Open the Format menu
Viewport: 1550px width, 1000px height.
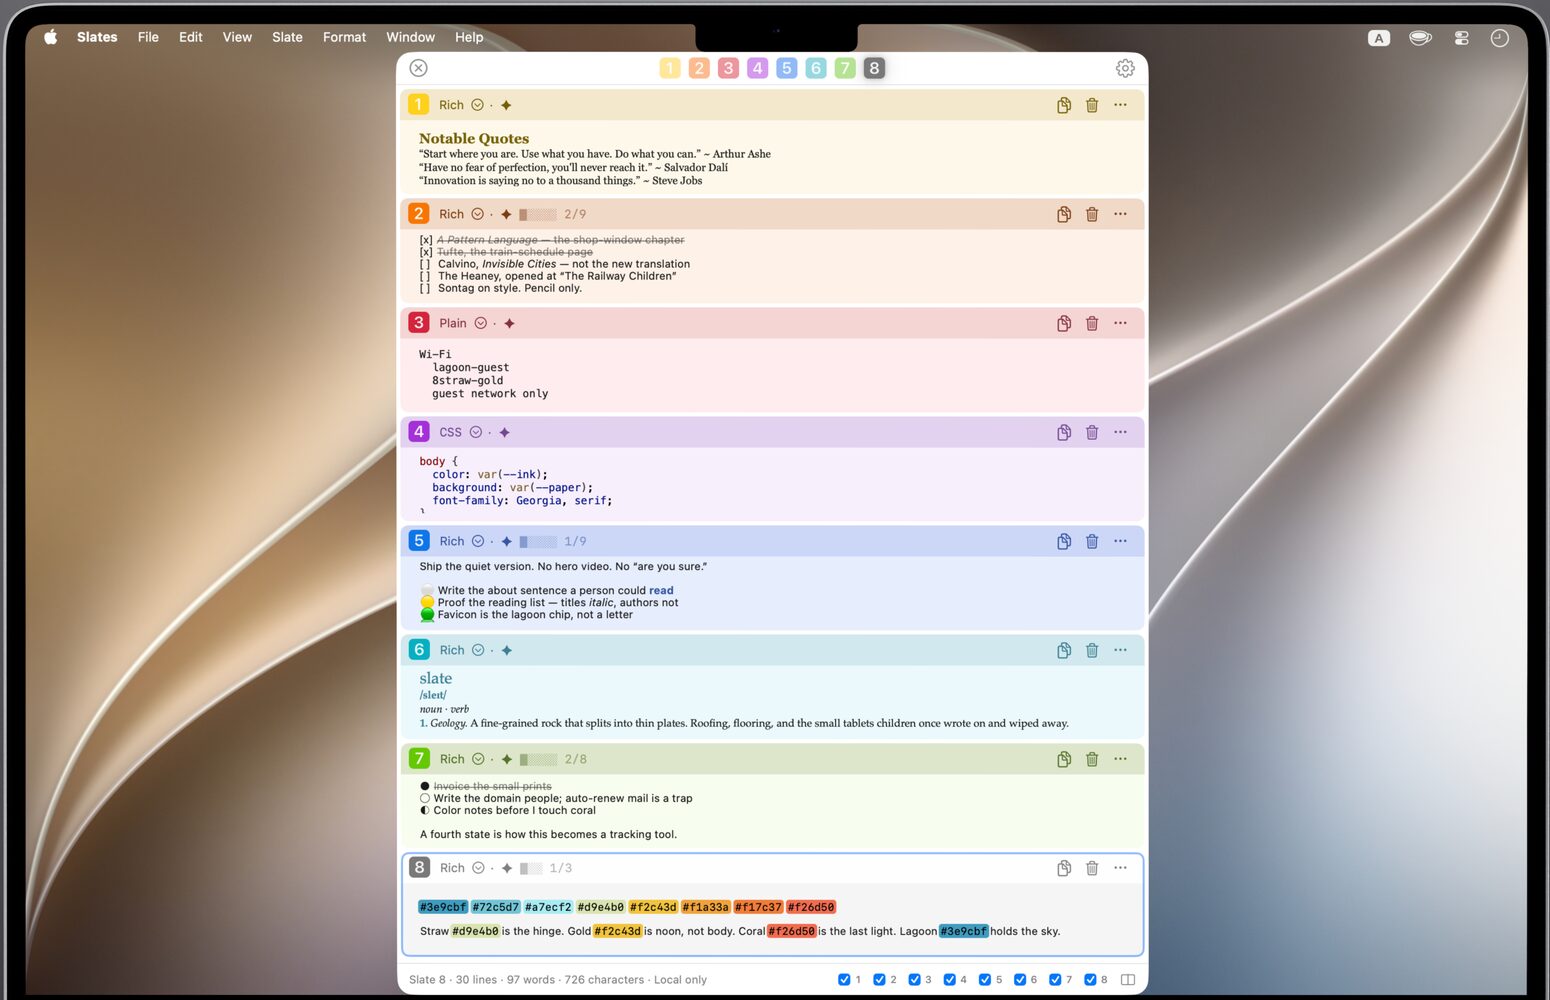344,37
